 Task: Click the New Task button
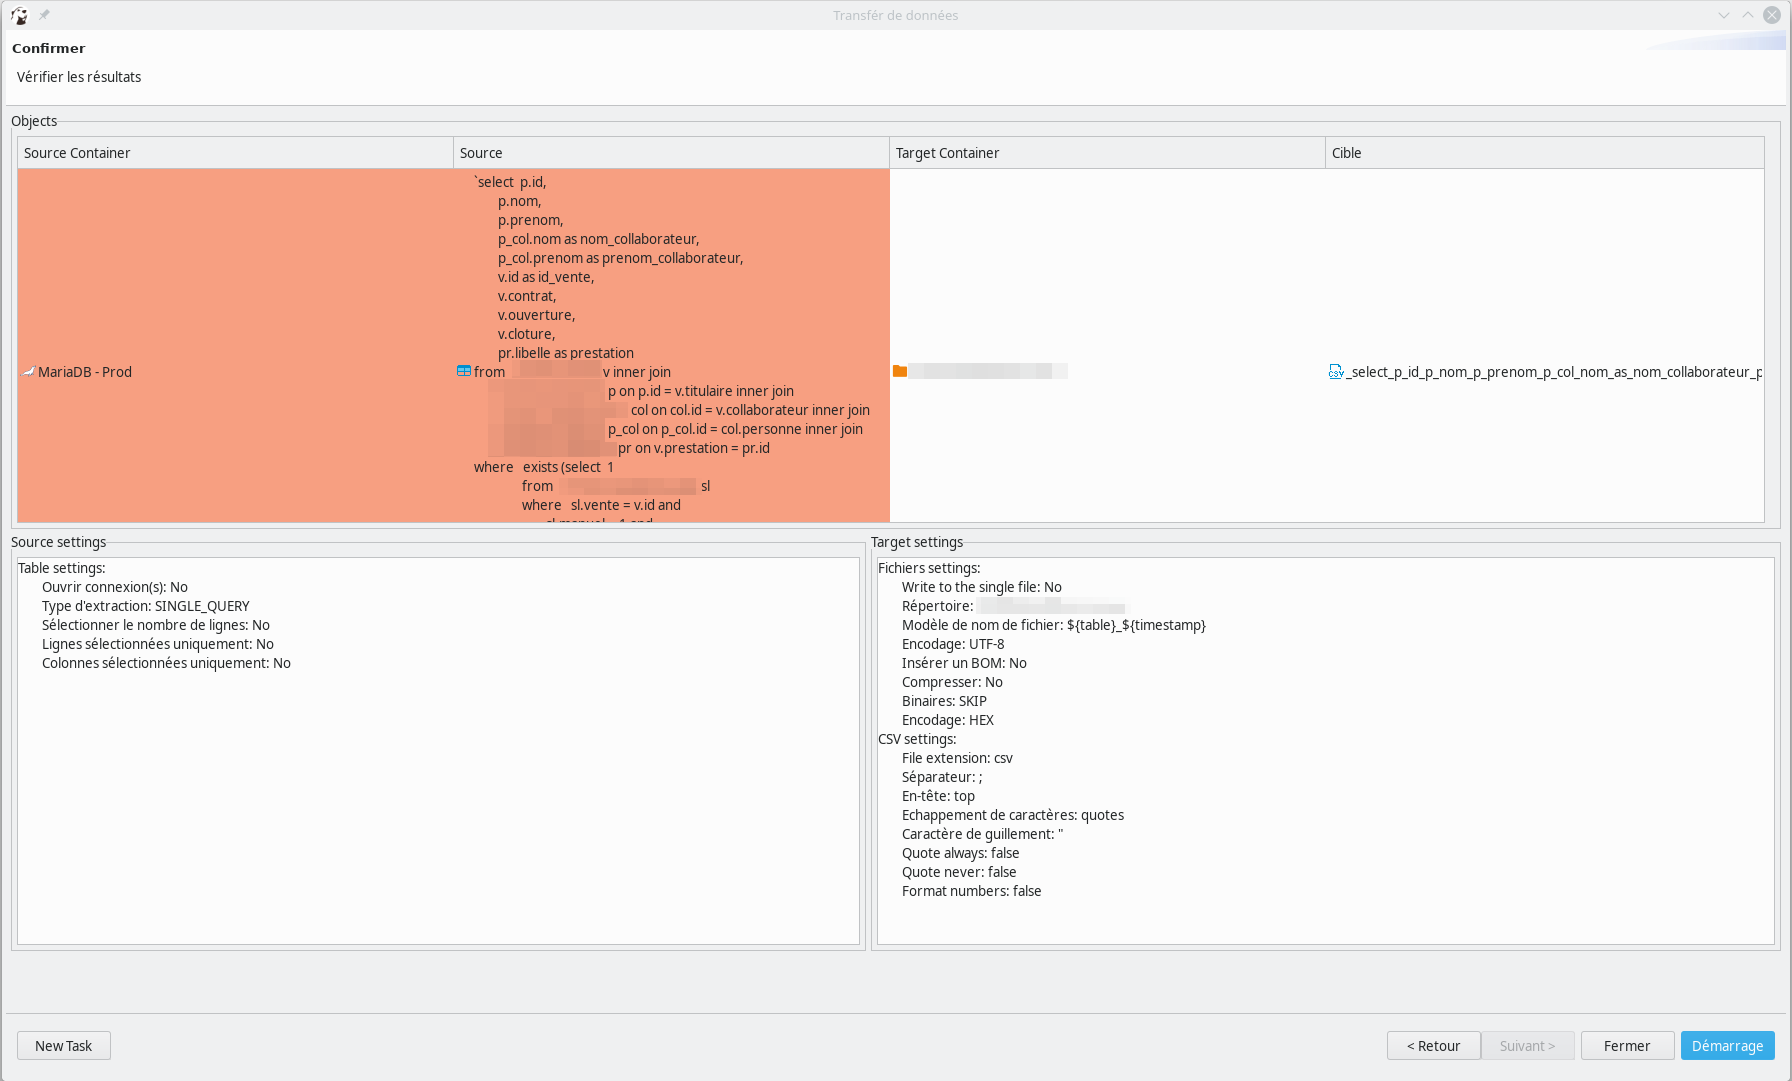coord(64,1046)
